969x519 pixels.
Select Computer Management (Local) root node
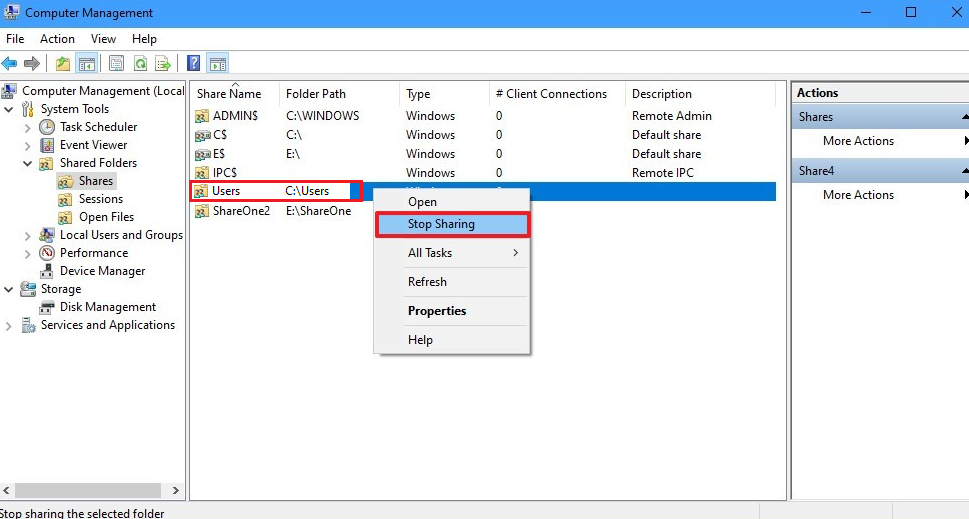(103, 91)
